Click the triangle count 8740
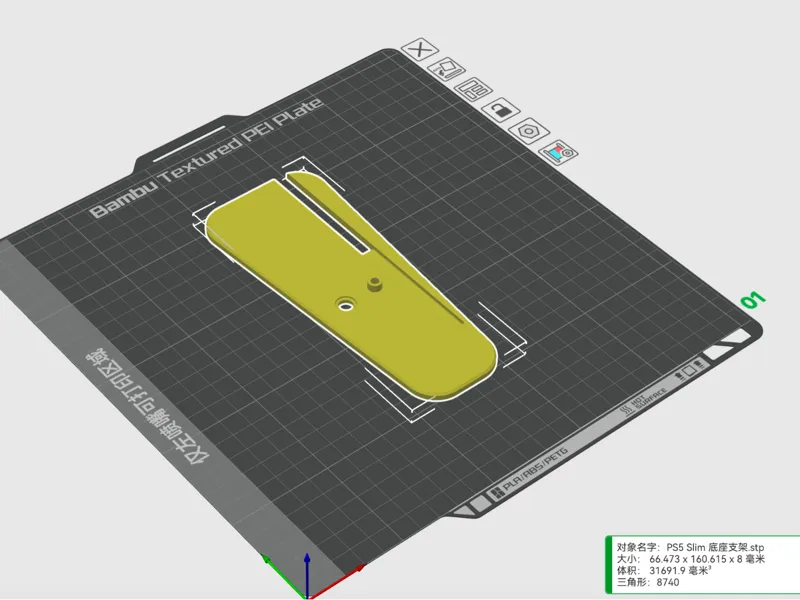This screenshot has height=600, width=800. click(x=668, y=582)
